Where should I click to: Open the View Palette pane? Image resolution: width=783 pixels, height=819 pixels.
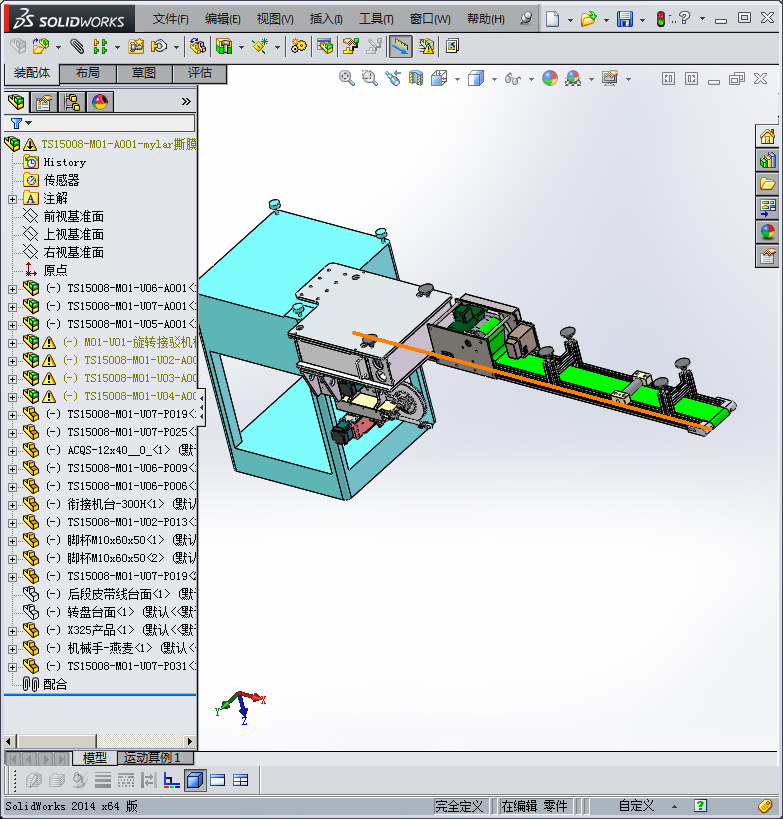[x=767, y=208]
